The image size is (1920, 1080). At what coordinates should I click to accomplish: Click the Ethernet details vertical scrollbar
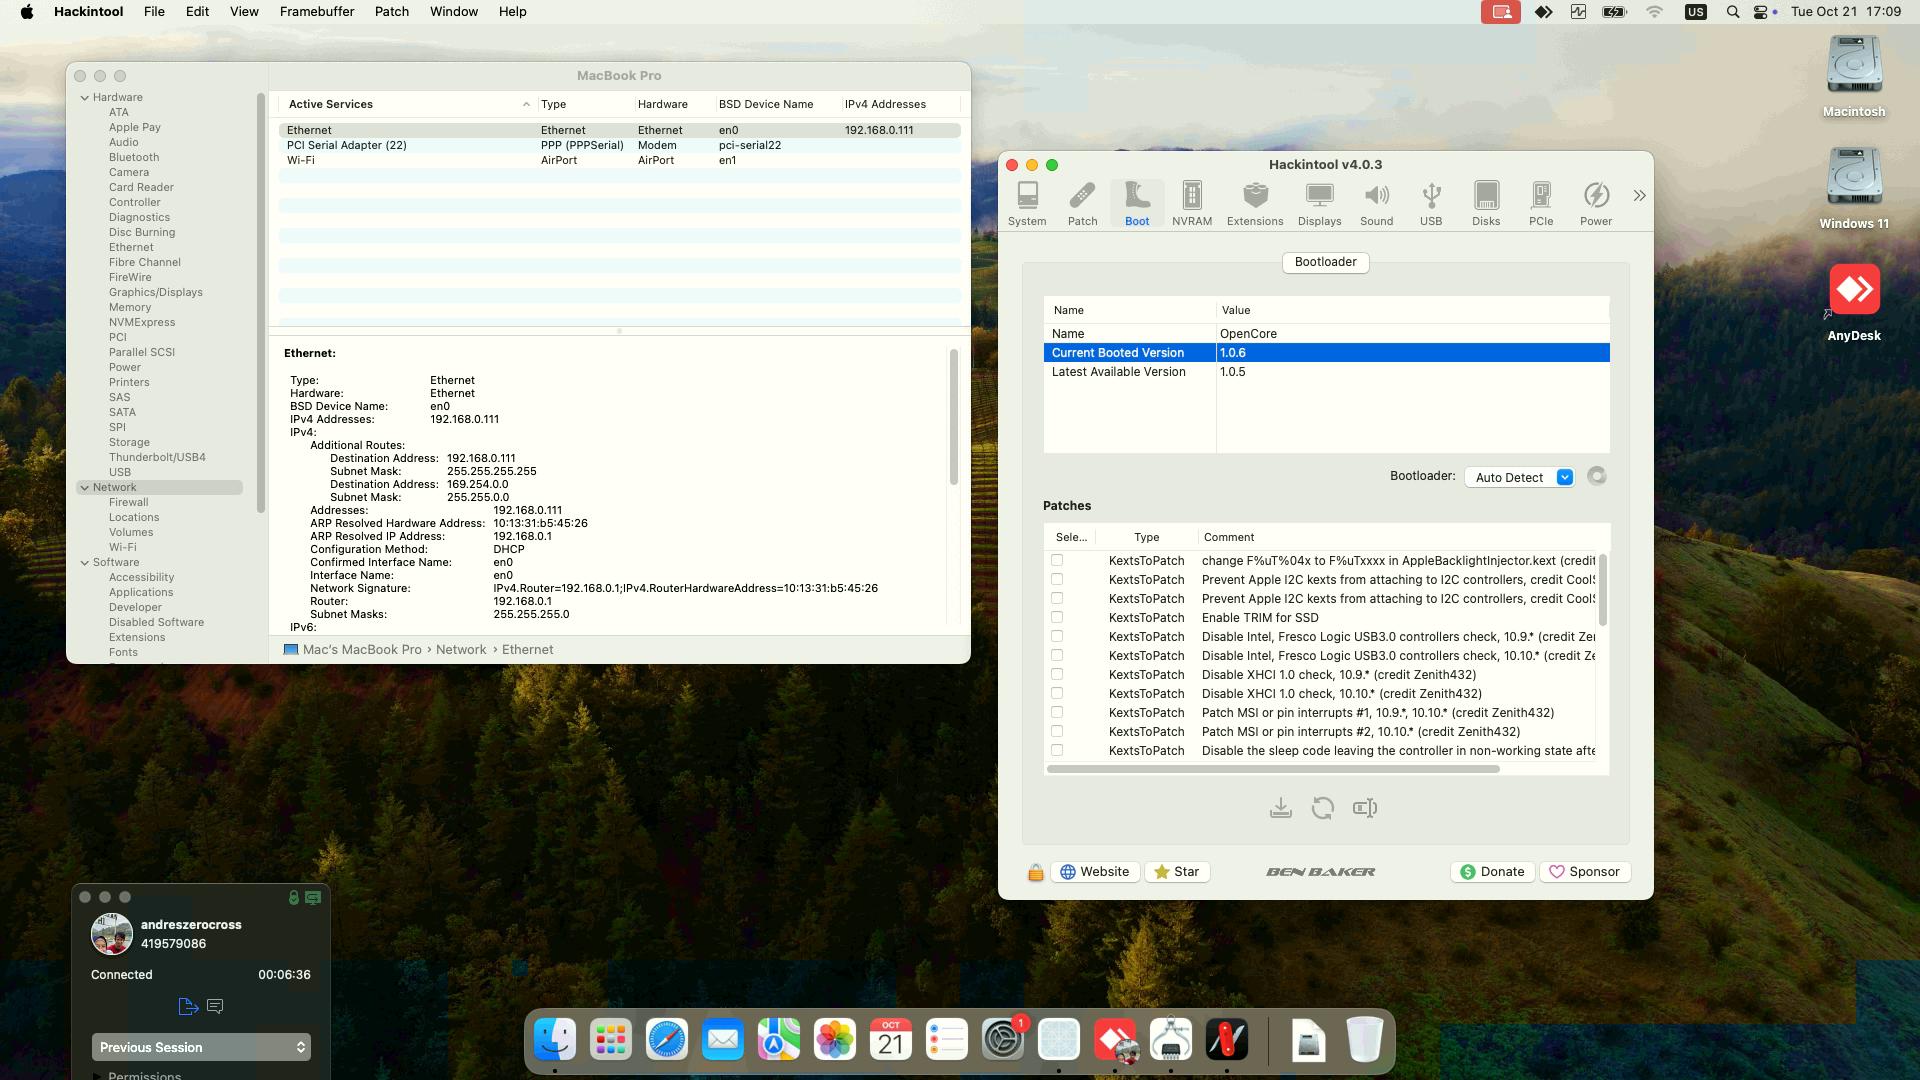pos(954,418)
